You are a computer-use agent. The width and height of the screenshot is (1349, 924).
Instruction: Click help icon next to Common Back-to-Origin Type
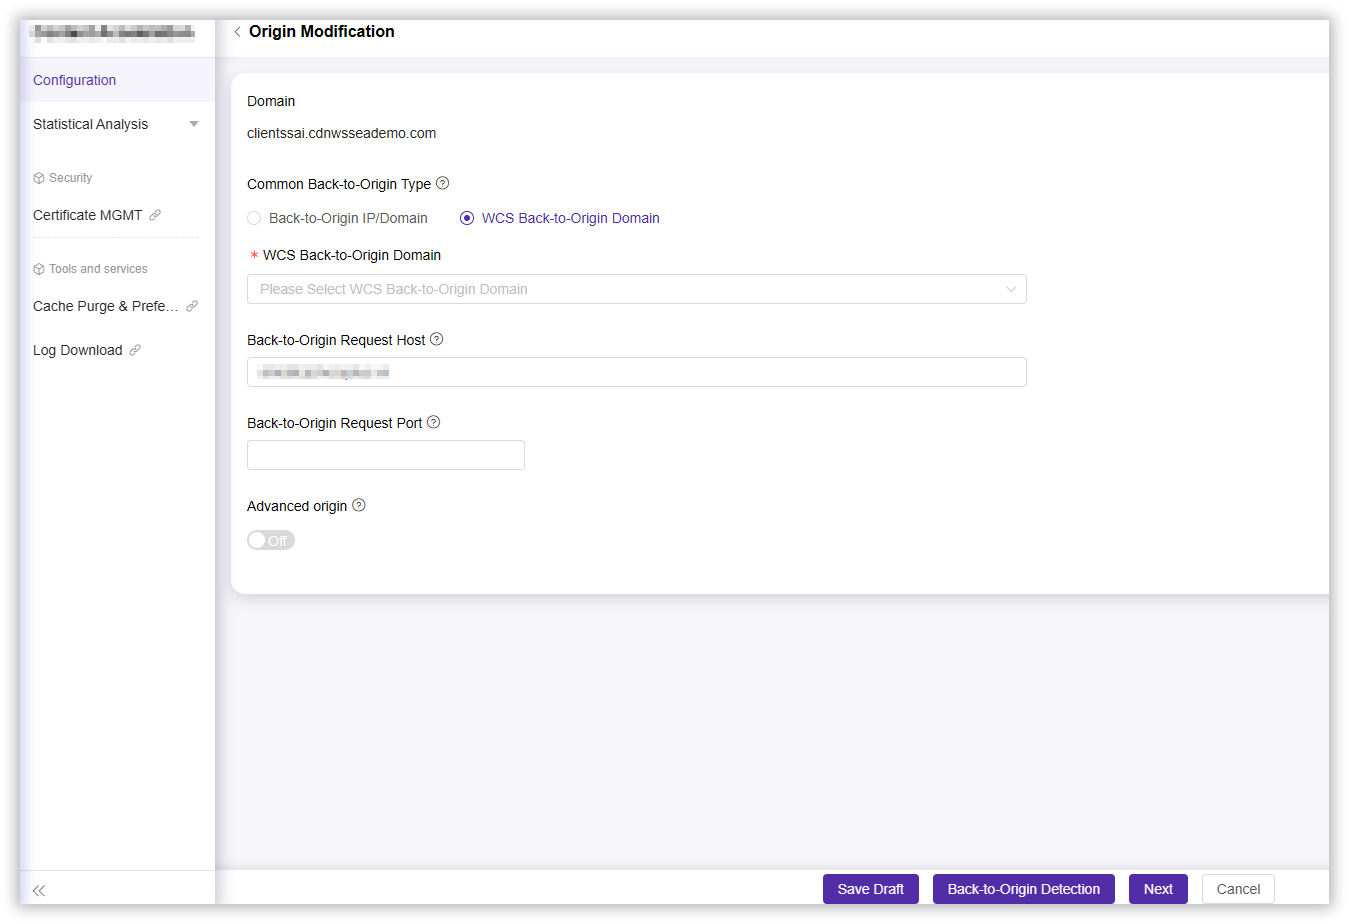click(443, 183)
